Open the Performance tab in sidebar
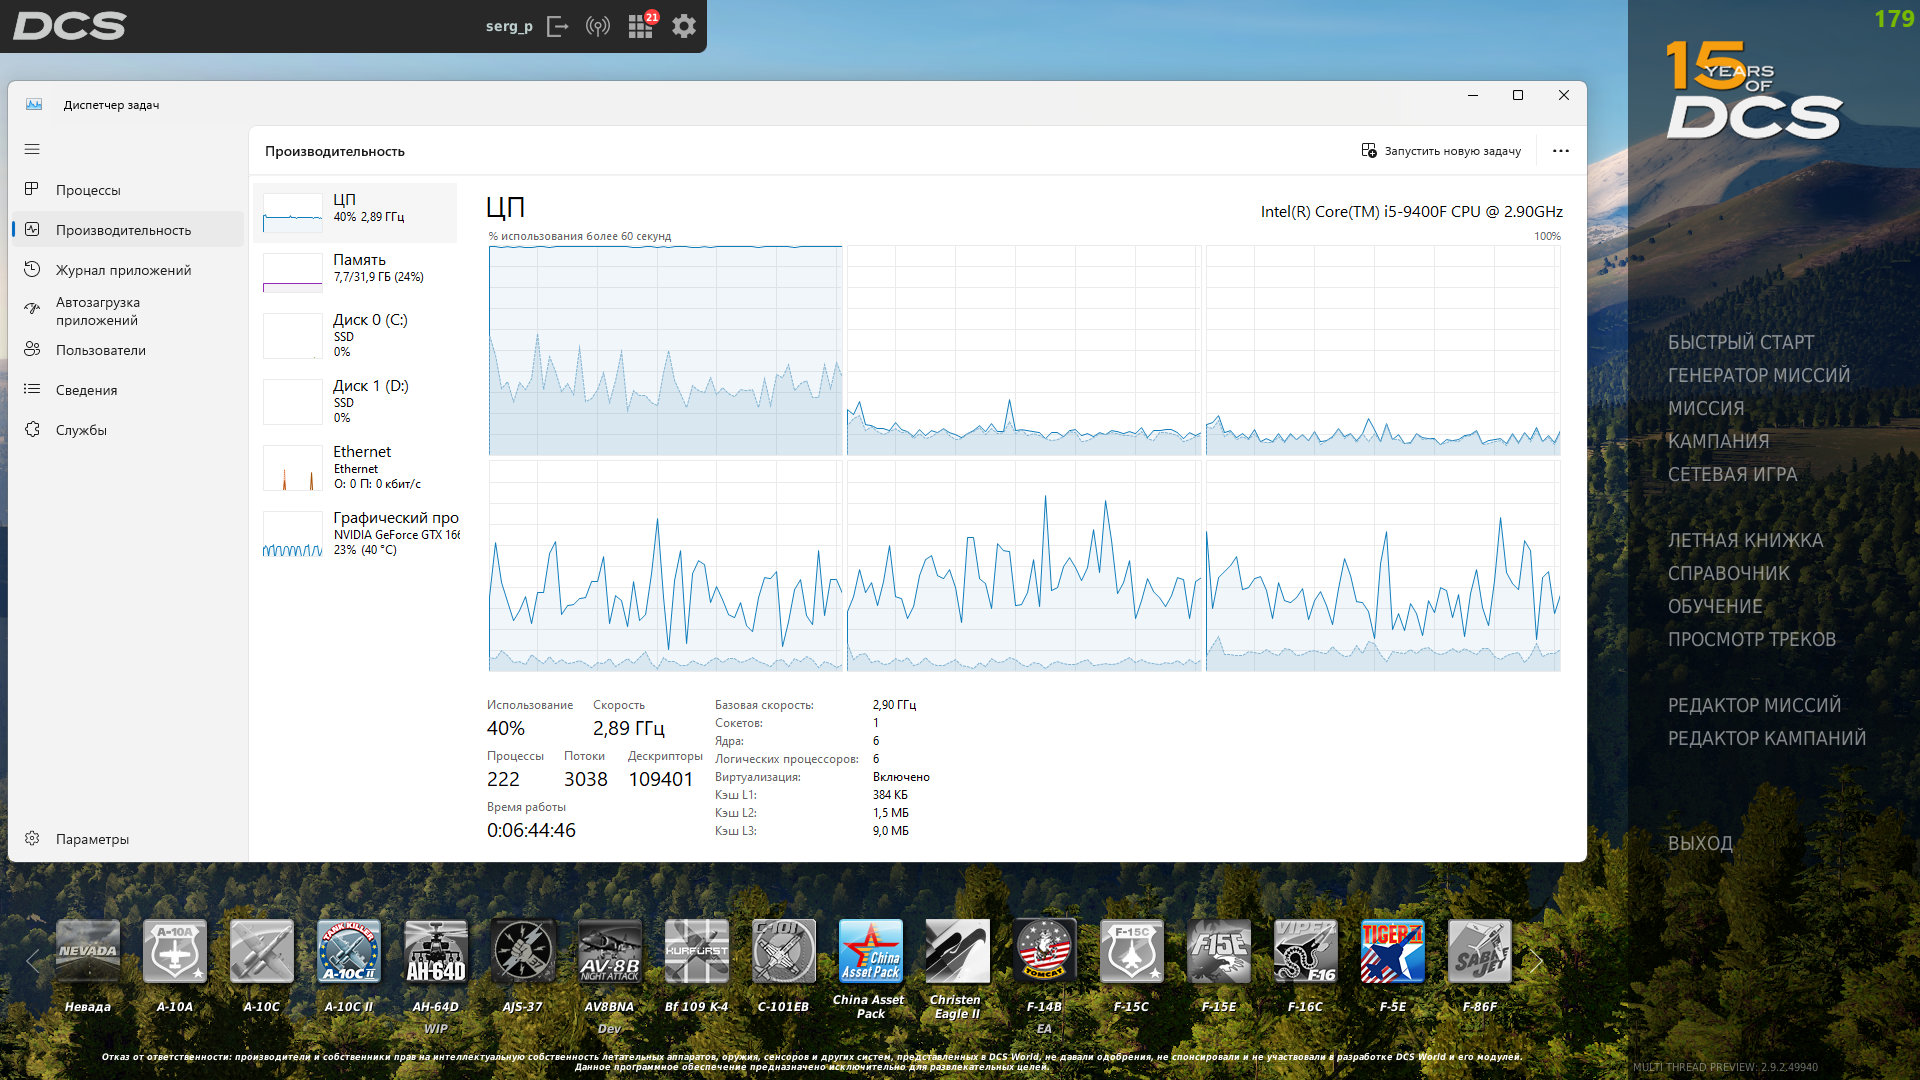 coord(128,230)
